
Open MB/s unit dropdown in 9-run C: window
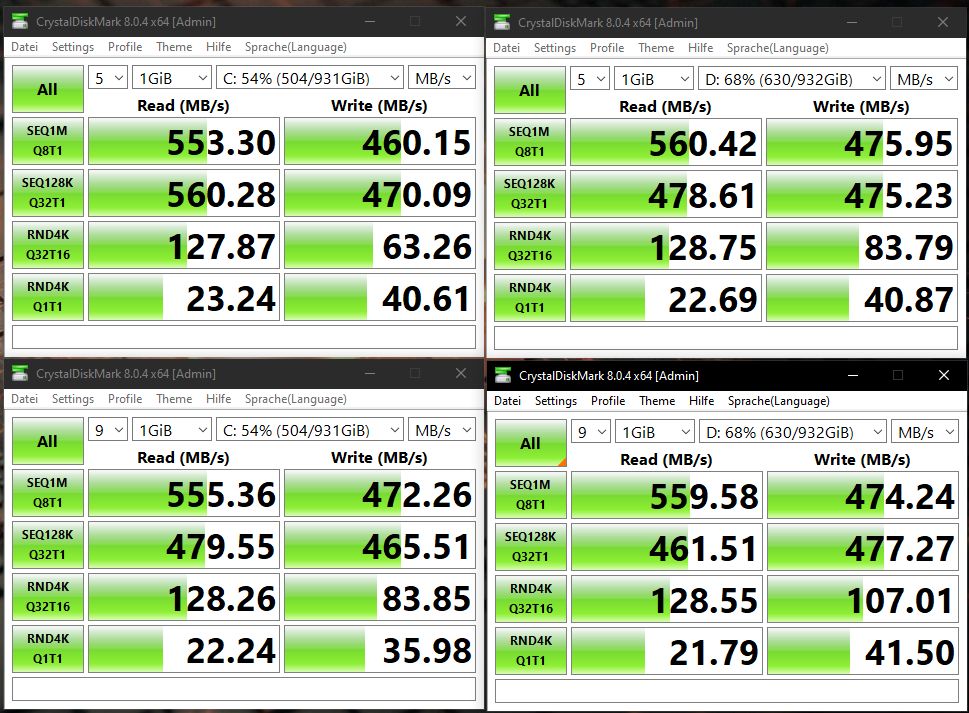click(x=441, y=430)
